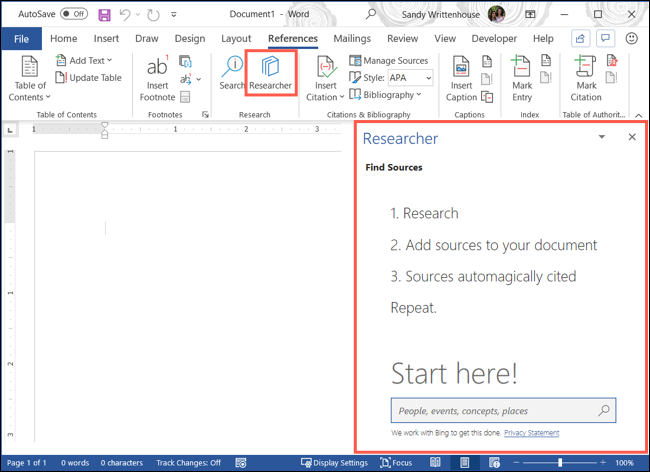Open the Customize Quick Access Toolbar dropdown
The image size is (650, 472).
pos(174,15)
